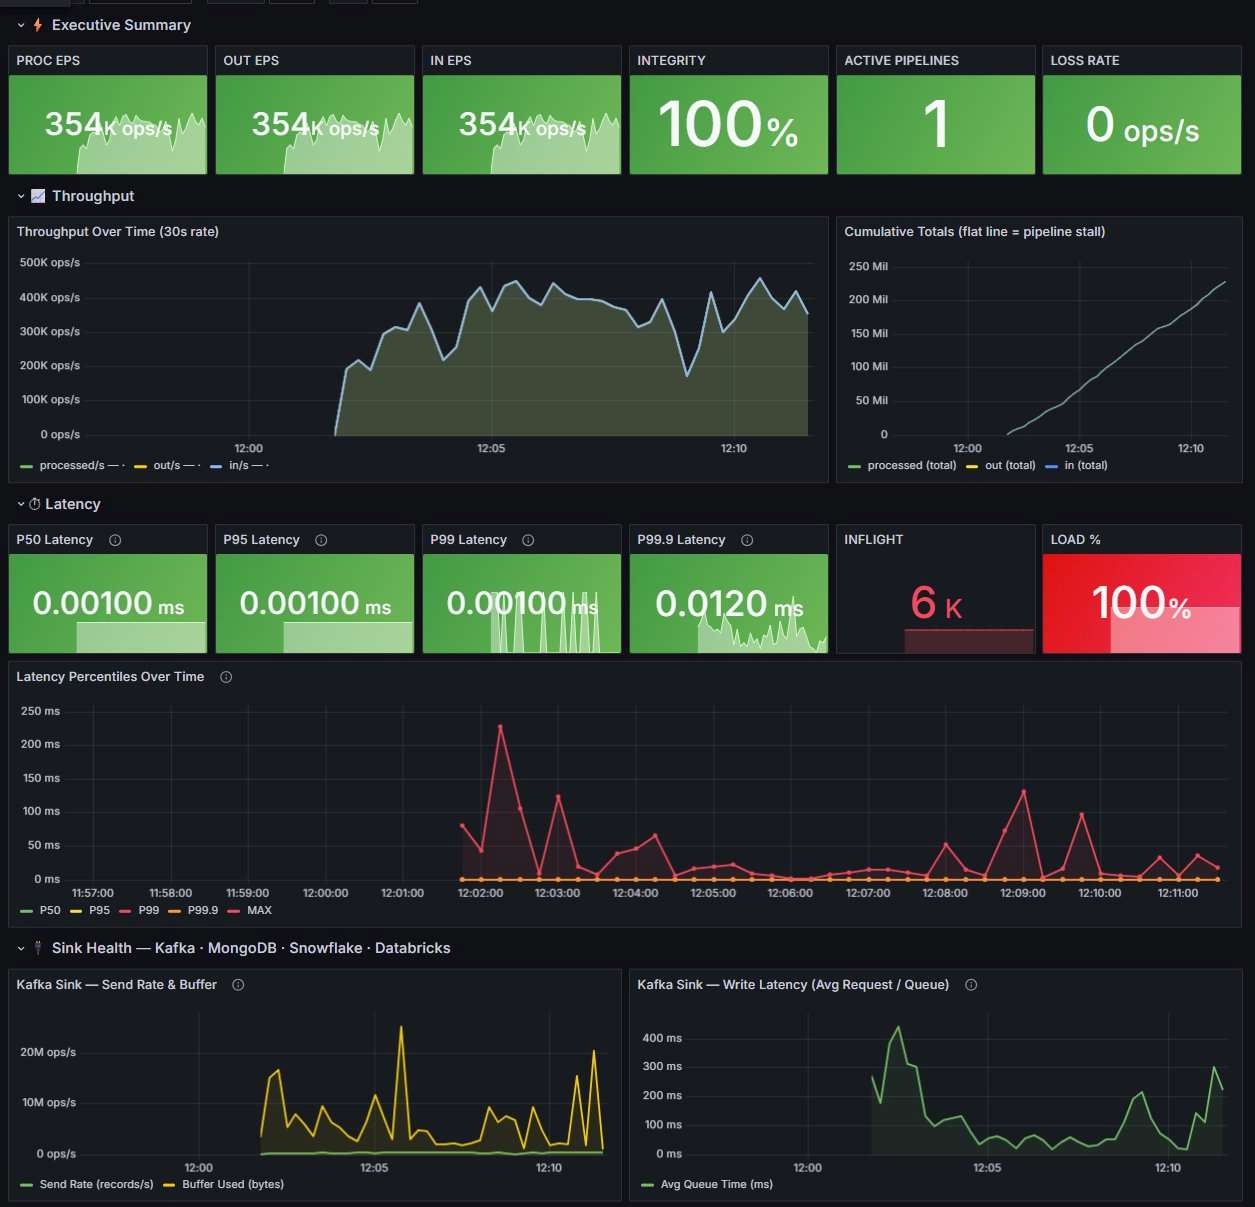The width and height of the screenshot is (1255, 1207).
Task: Toggle the processed (total) legend series
Action: click(911, 465)
